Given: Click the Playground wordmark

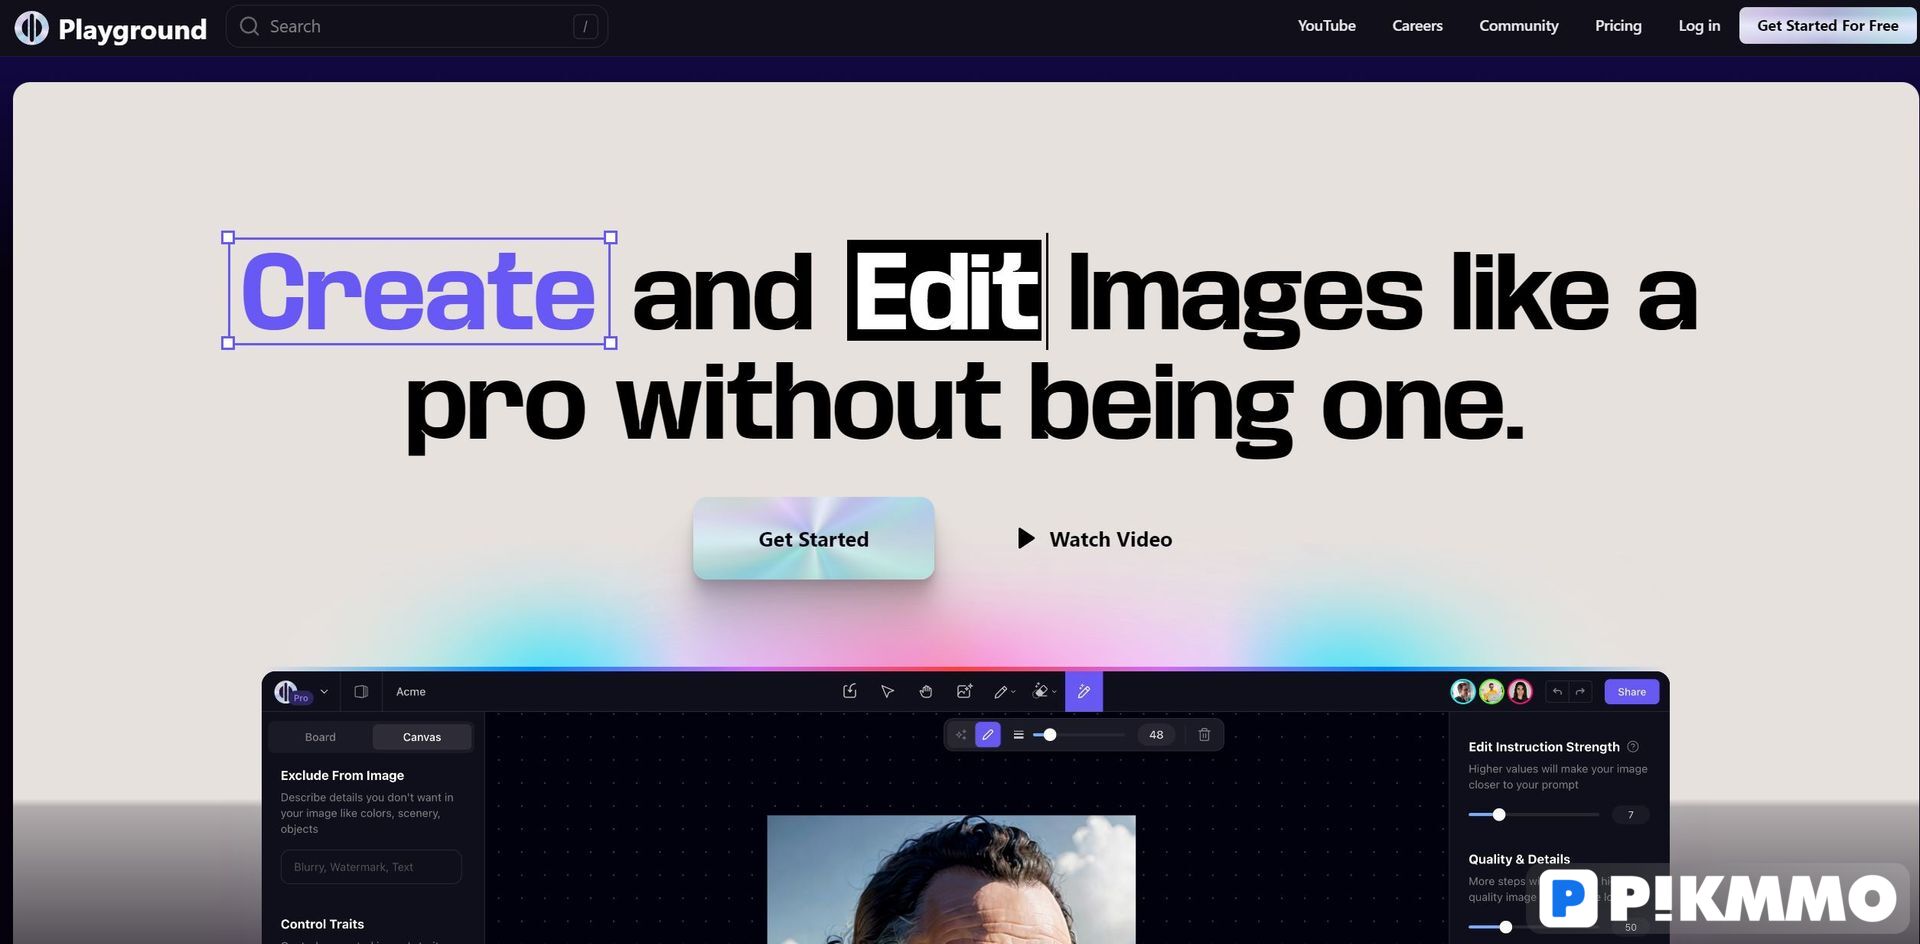Looking at the screenshot, I should point(132,29).
